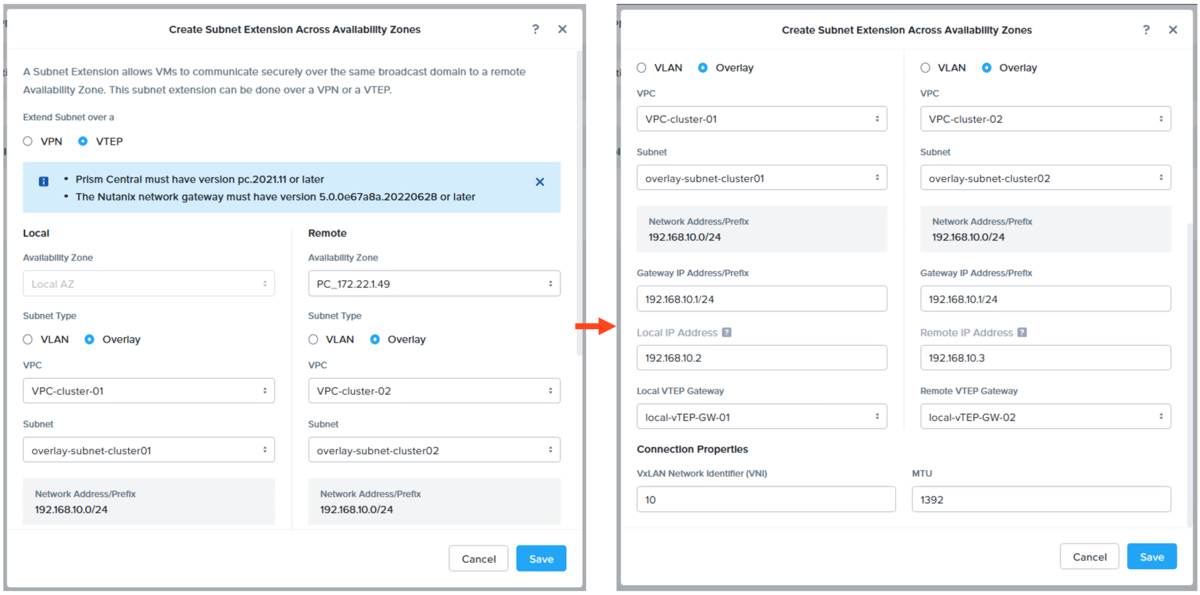Viewport: 1200px width, 595px height.
Task: Open VPC-cluster-01 dropdown in left dialog
Action: click(x=149, y=391)
